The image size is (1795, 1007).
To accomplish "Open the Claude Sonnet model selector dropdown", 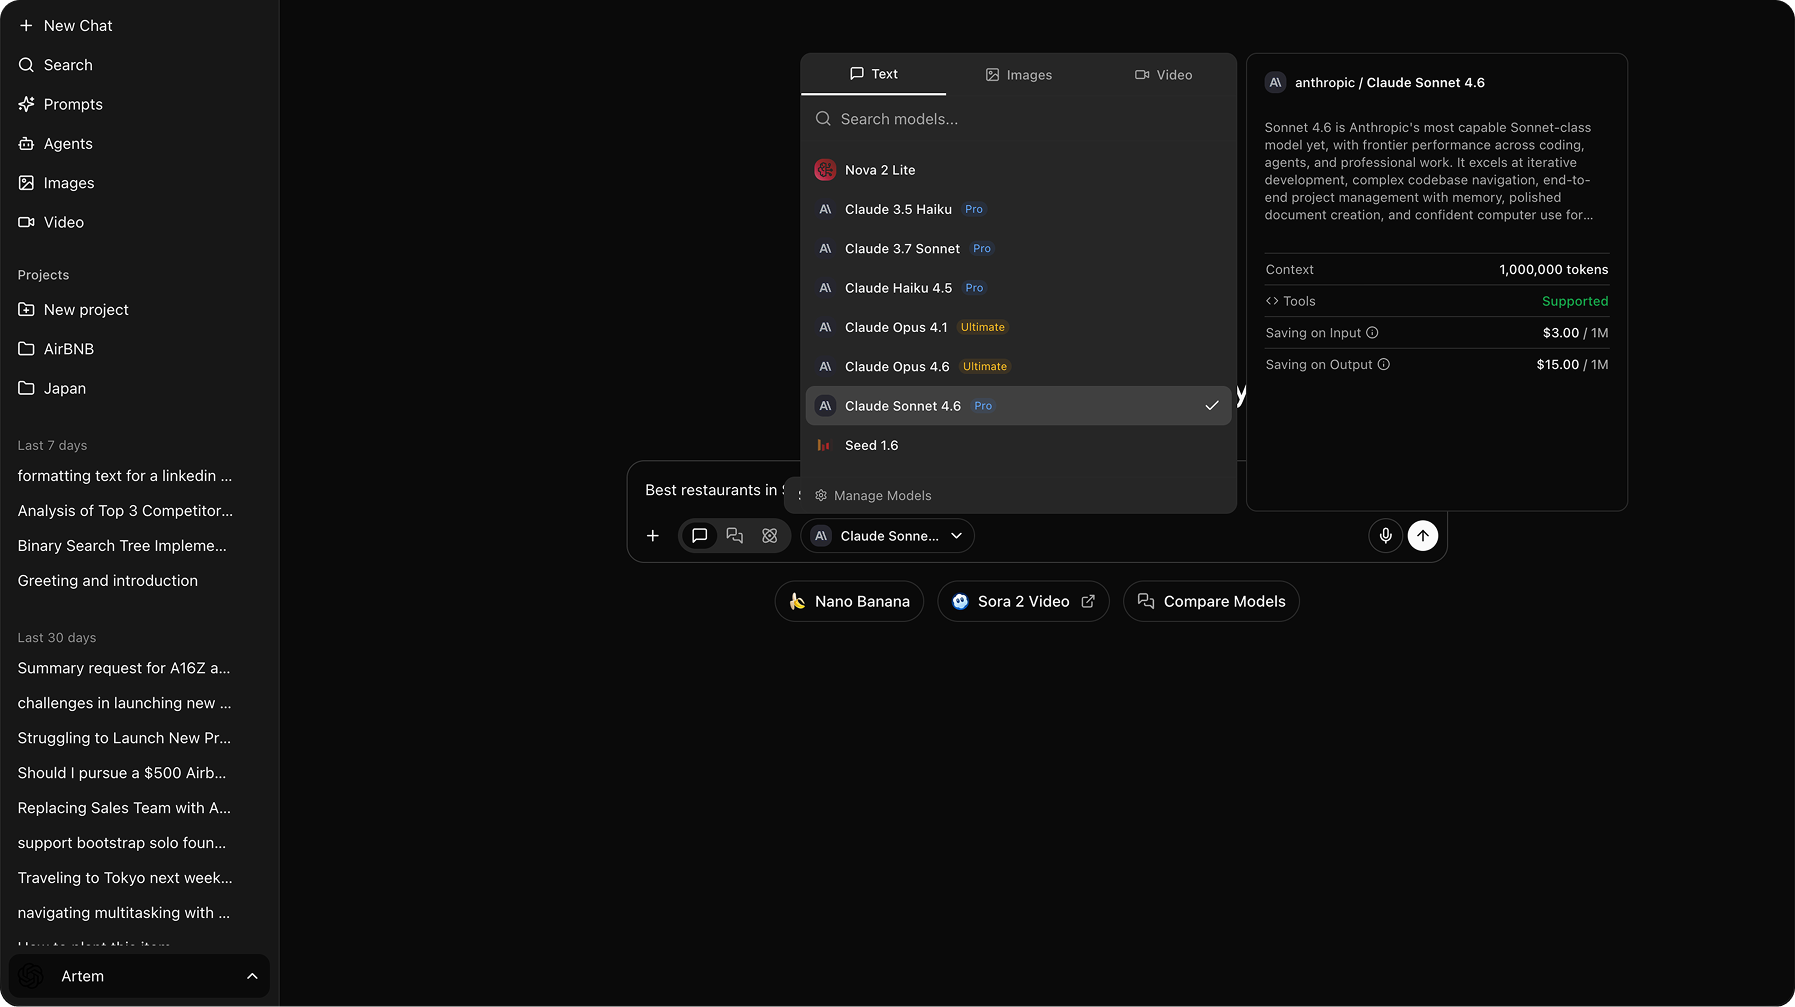I will point(888,536).
